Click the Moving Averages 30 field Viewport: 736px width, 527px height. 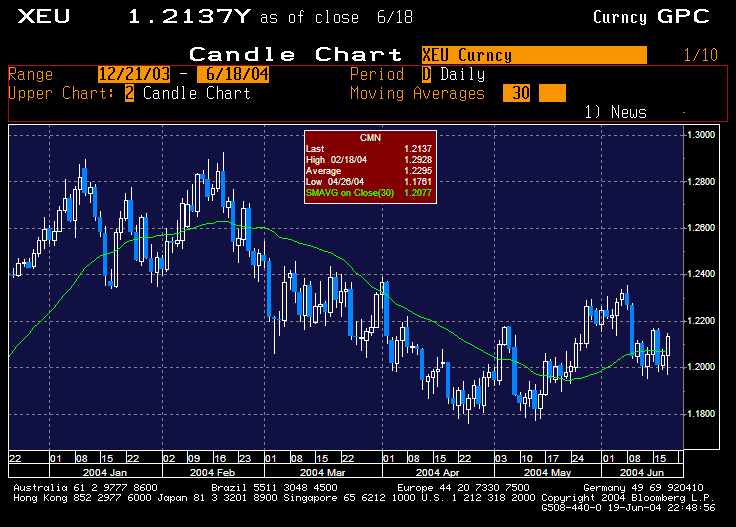[x=517, y=93]
